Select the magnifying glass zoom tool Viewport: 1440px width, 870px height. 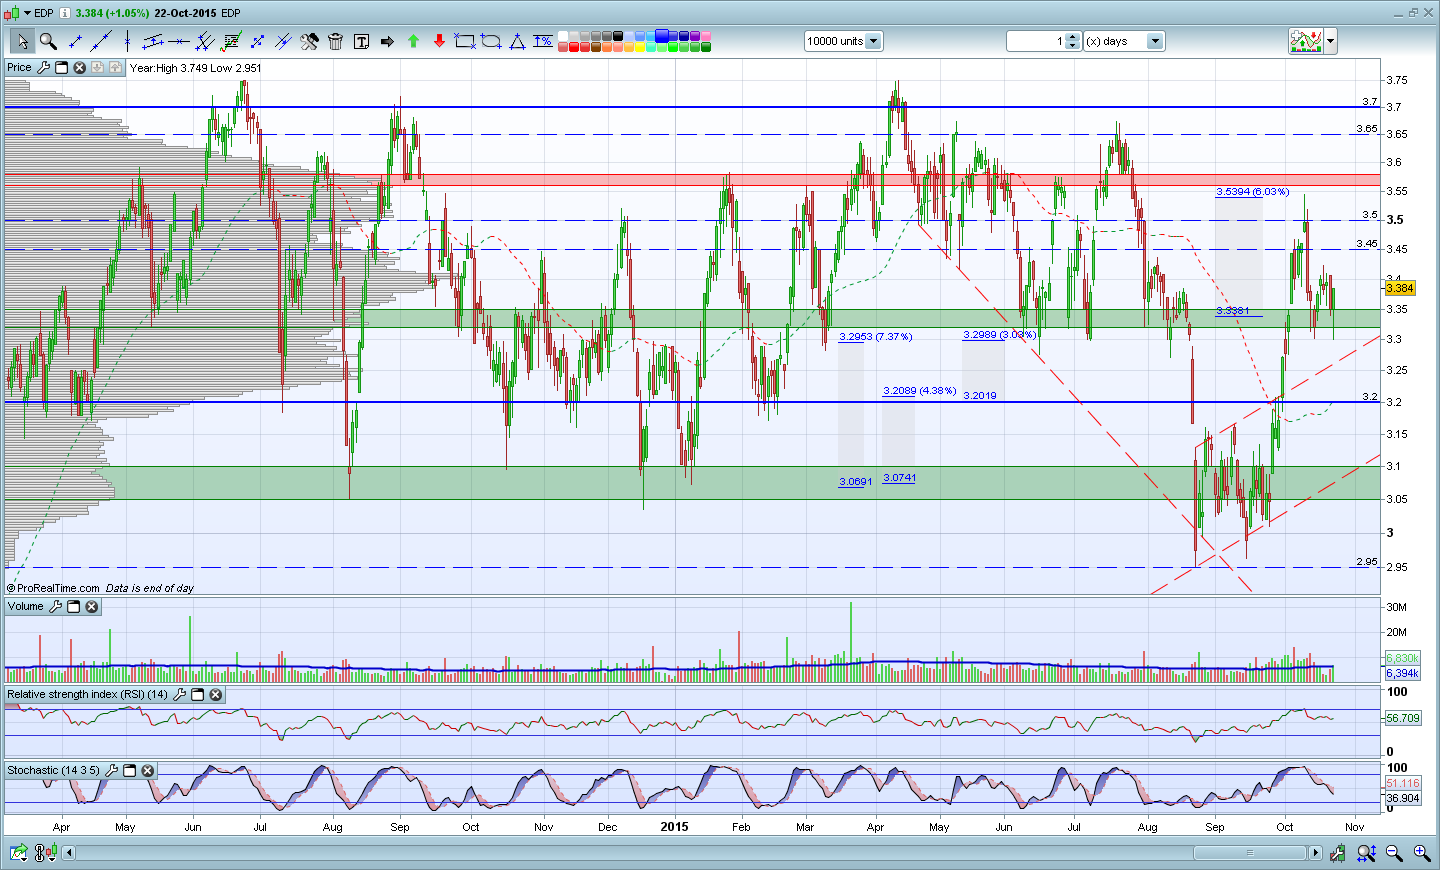(48, 41)
